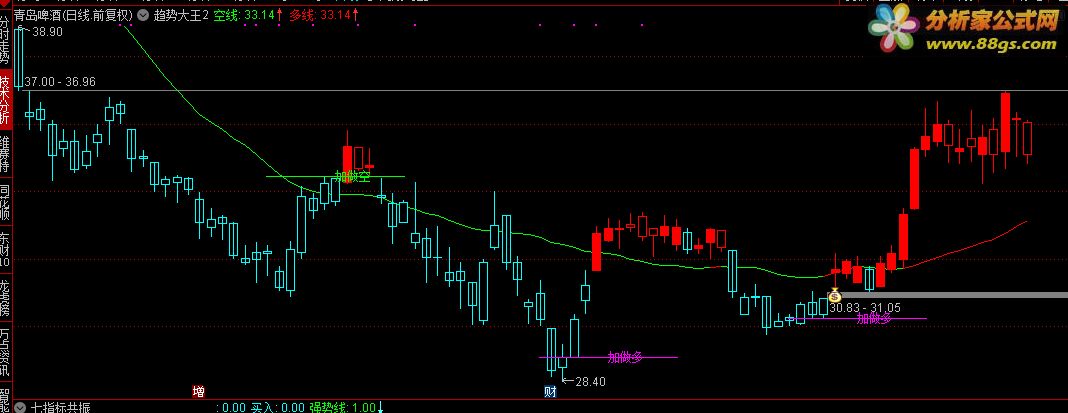Open the 万点资讯 sidebar tab
This screenshot has width=1068, height=413.
click(x=5, y=352)
